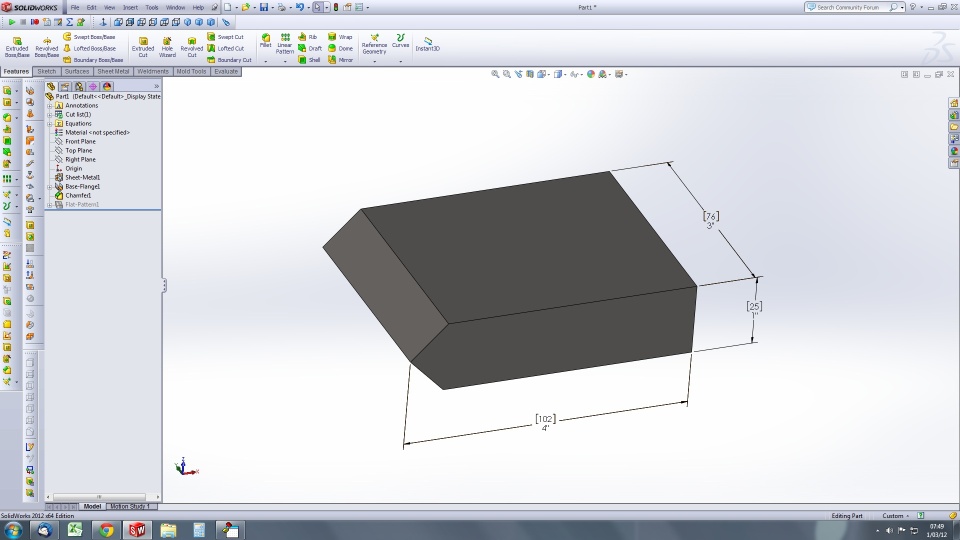The height and width of the screenshot is (540, 960).
Task: Click the Zoom to Fit icon
Action: [x=495, y=74]
